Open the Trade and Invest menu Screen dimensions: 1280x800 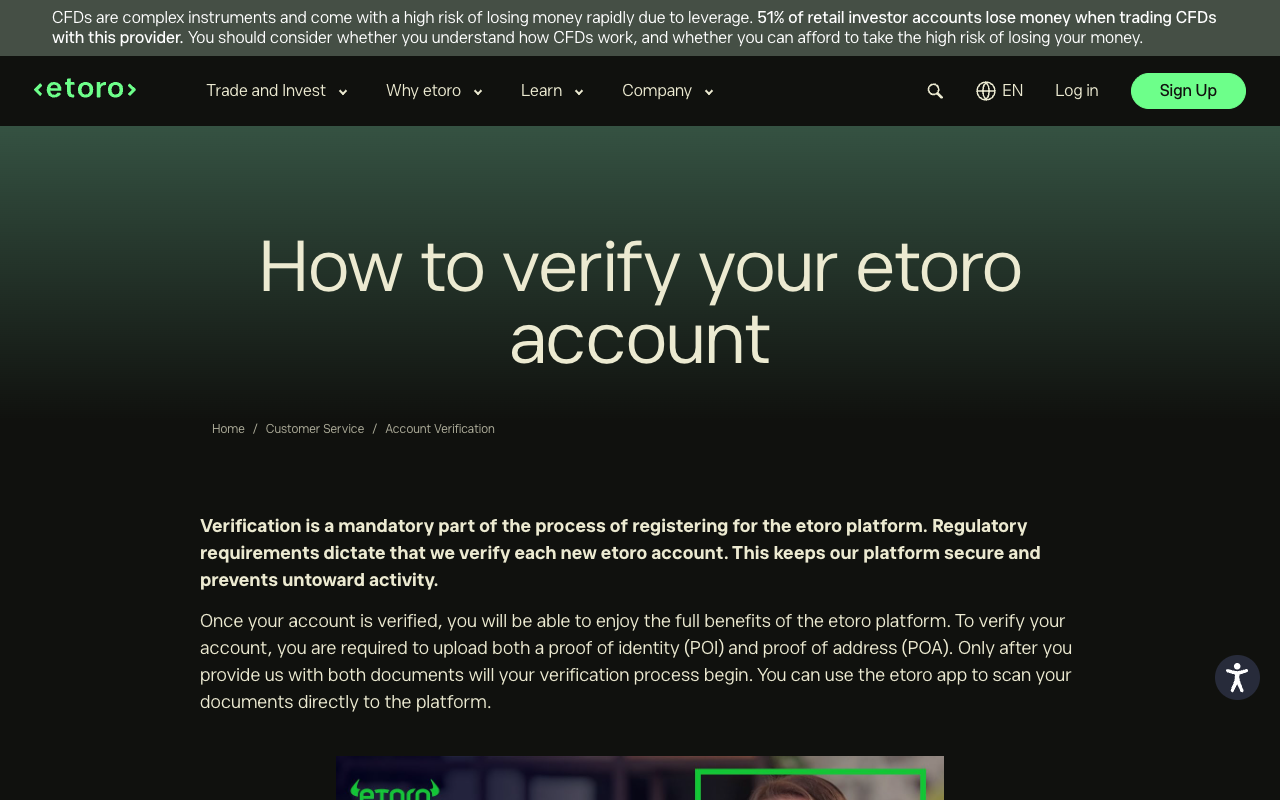point(266,91)
